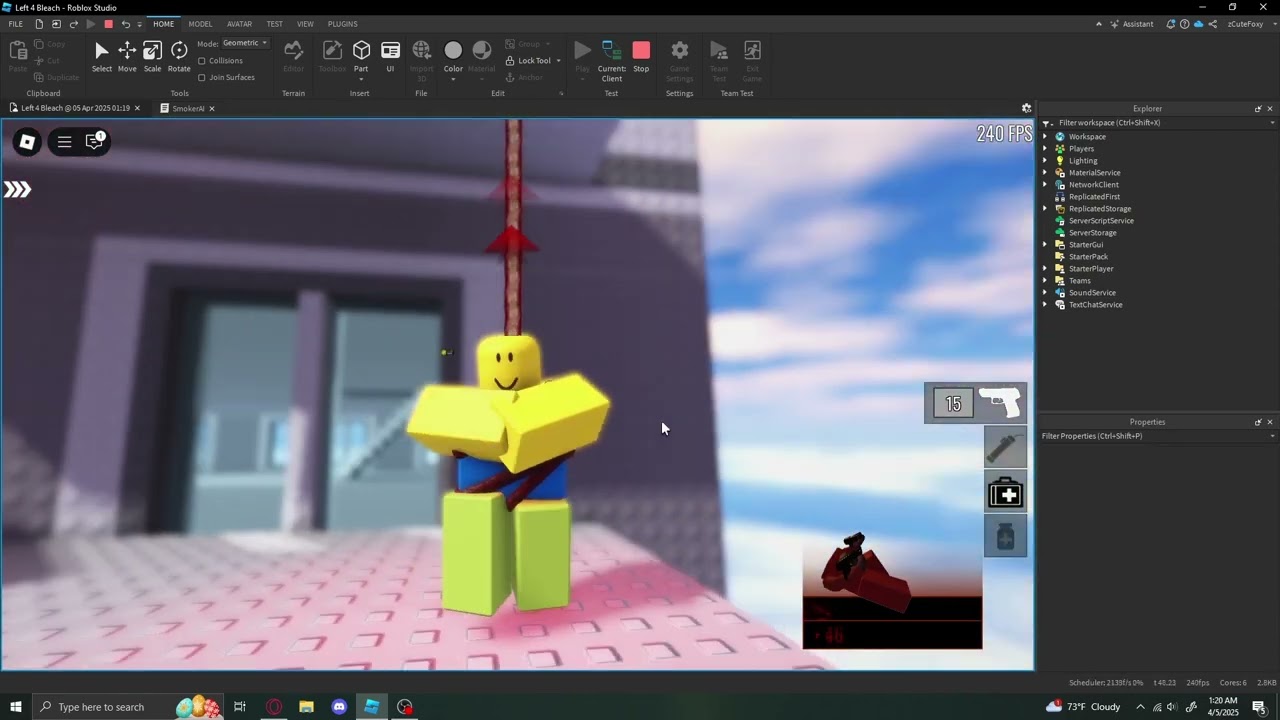Open the hamburger menu in game viewport
This screenshot has width=1280, height=720.
(64, 142)
